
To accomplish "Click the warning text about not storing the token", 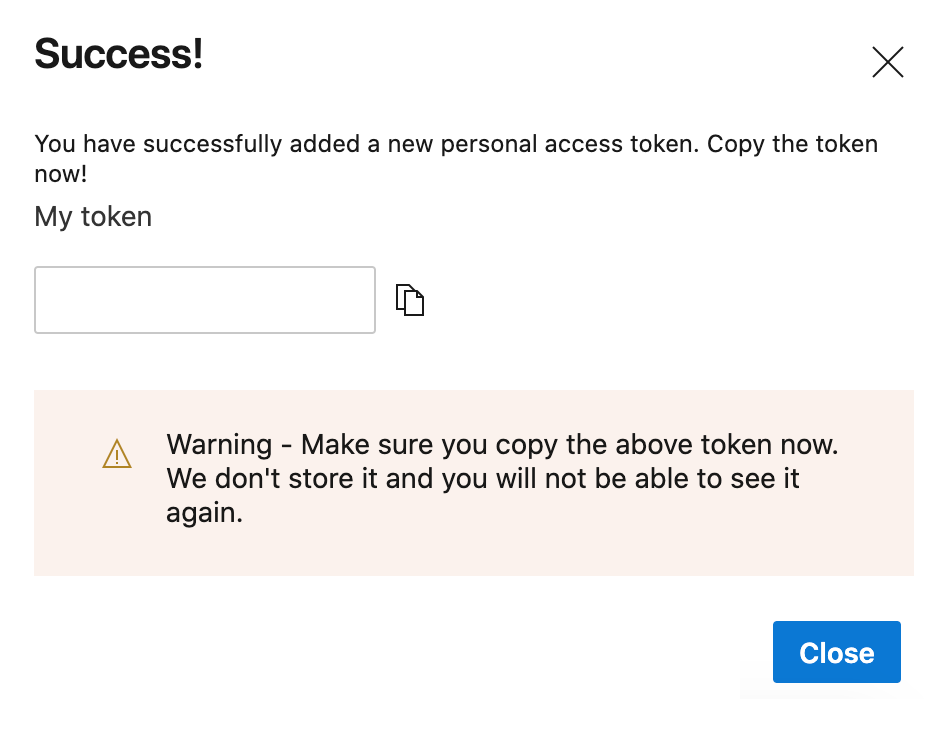I will [x=500, y=478].
